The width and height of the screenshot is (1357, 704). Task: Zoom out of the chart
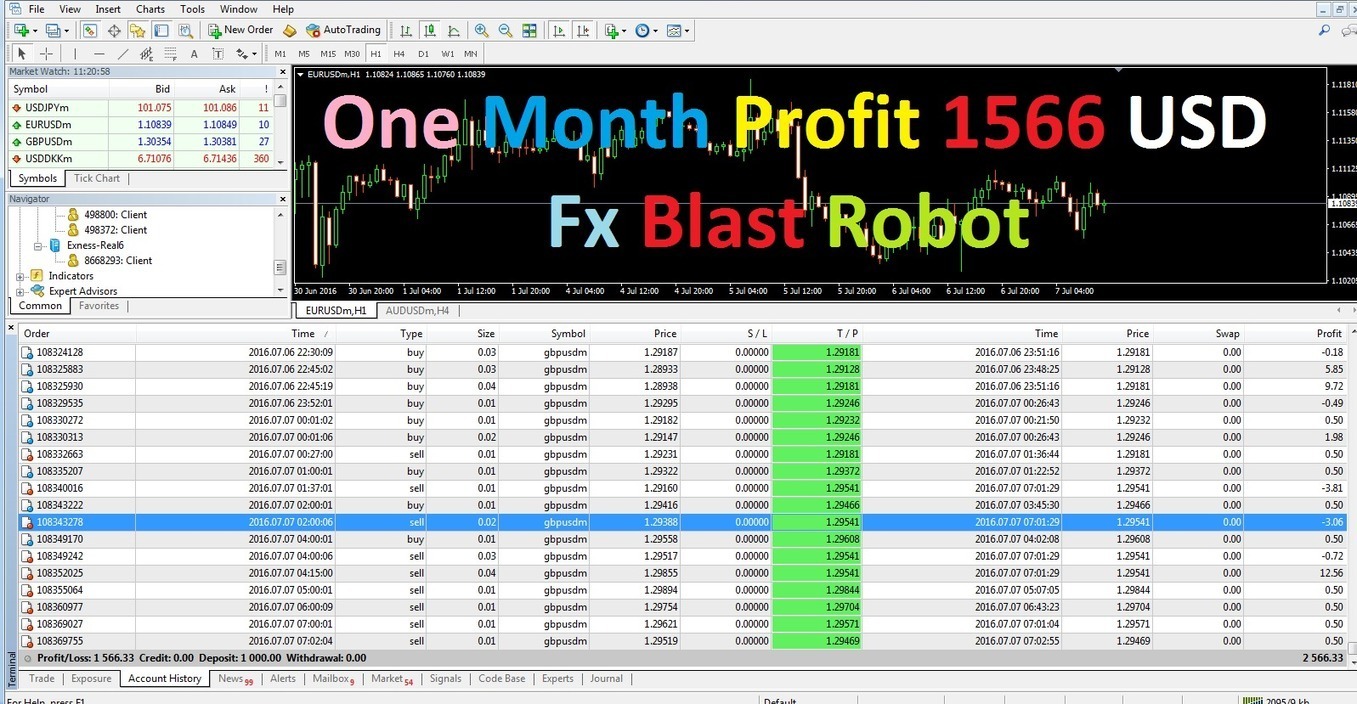click(505, 31)
